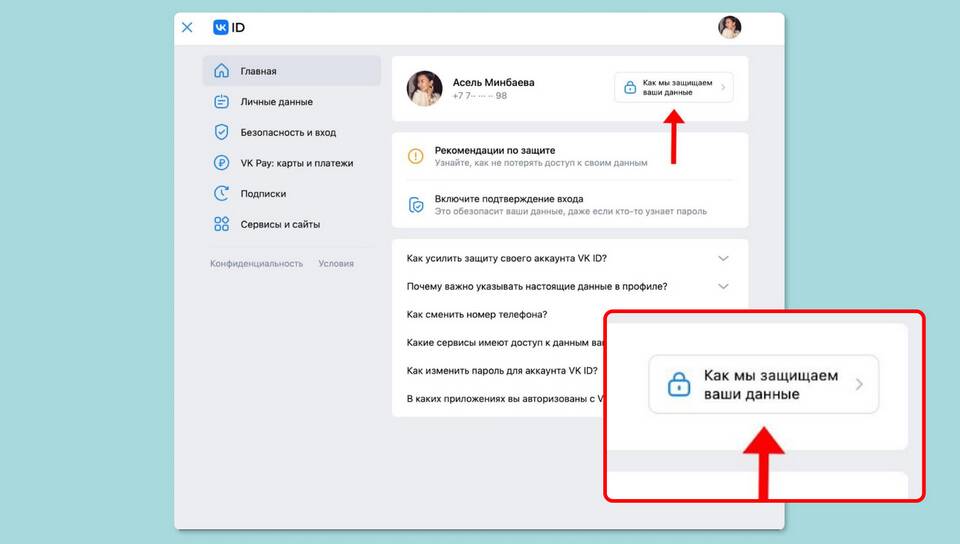Close the VK ID settings window

click(x=187, y=28)
